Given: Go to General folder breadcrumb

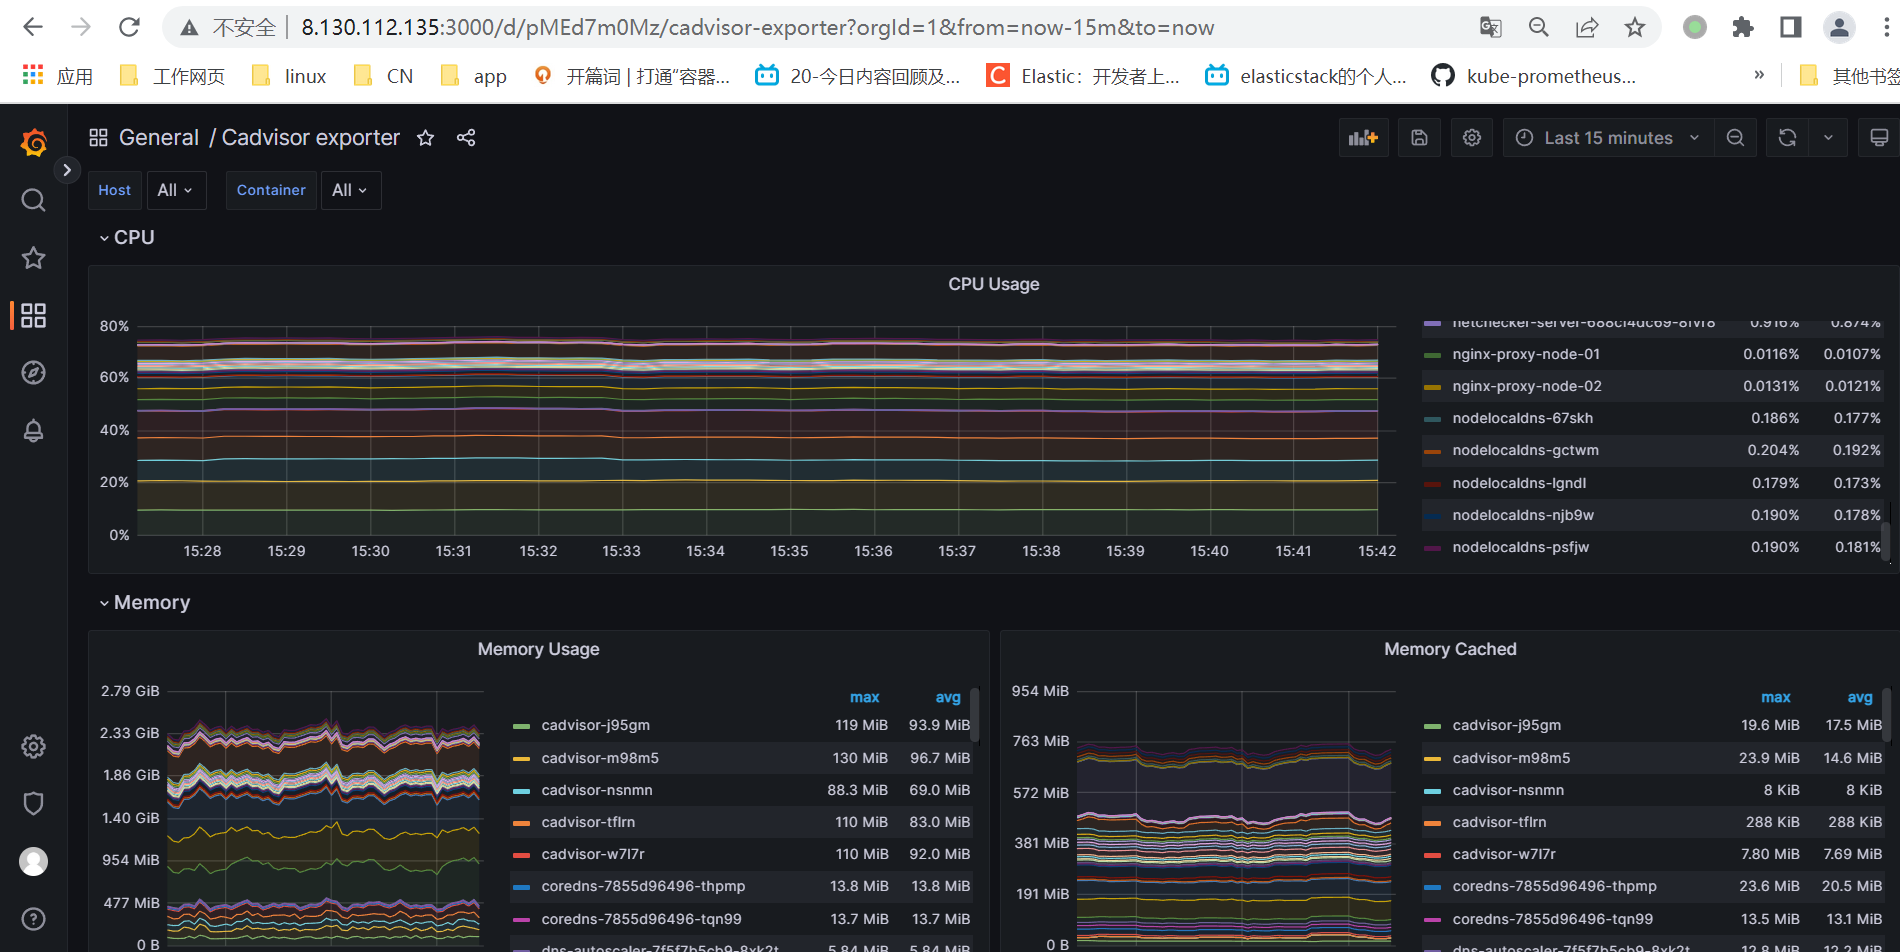Looking at the screenshot, I should pos(159,138).
